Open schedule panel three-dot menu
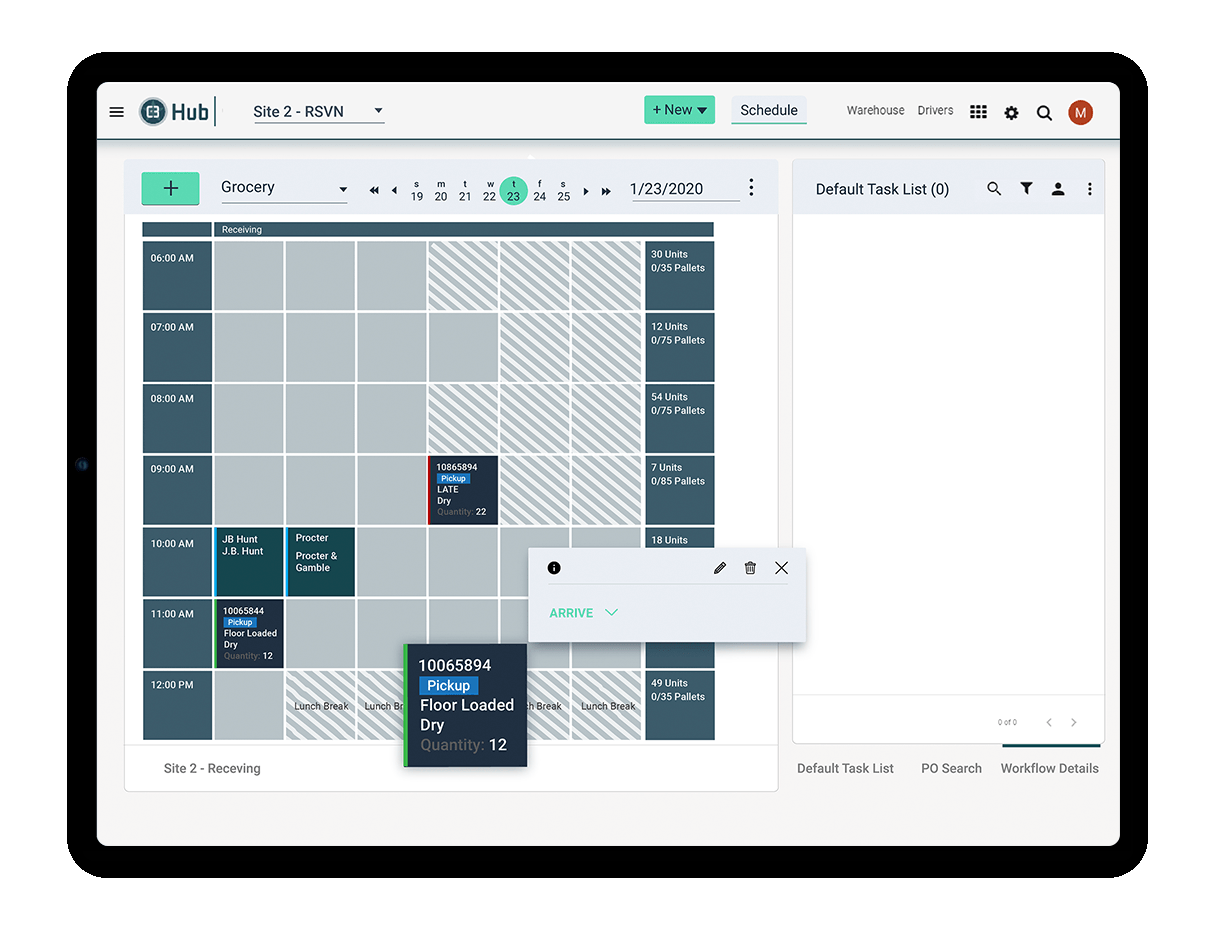Viewport: 1219px width, 933px height. point(751,188)
